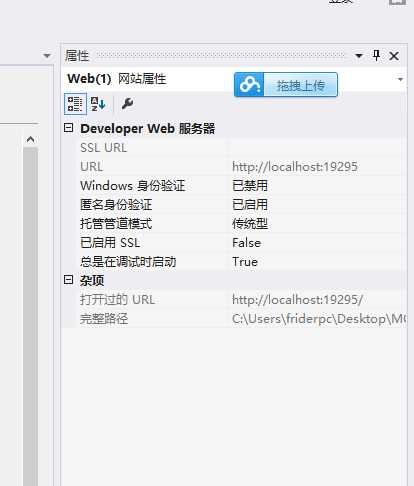
Task: Click the cloud icon on 拖拽上传
Action: tap(249, 85)
